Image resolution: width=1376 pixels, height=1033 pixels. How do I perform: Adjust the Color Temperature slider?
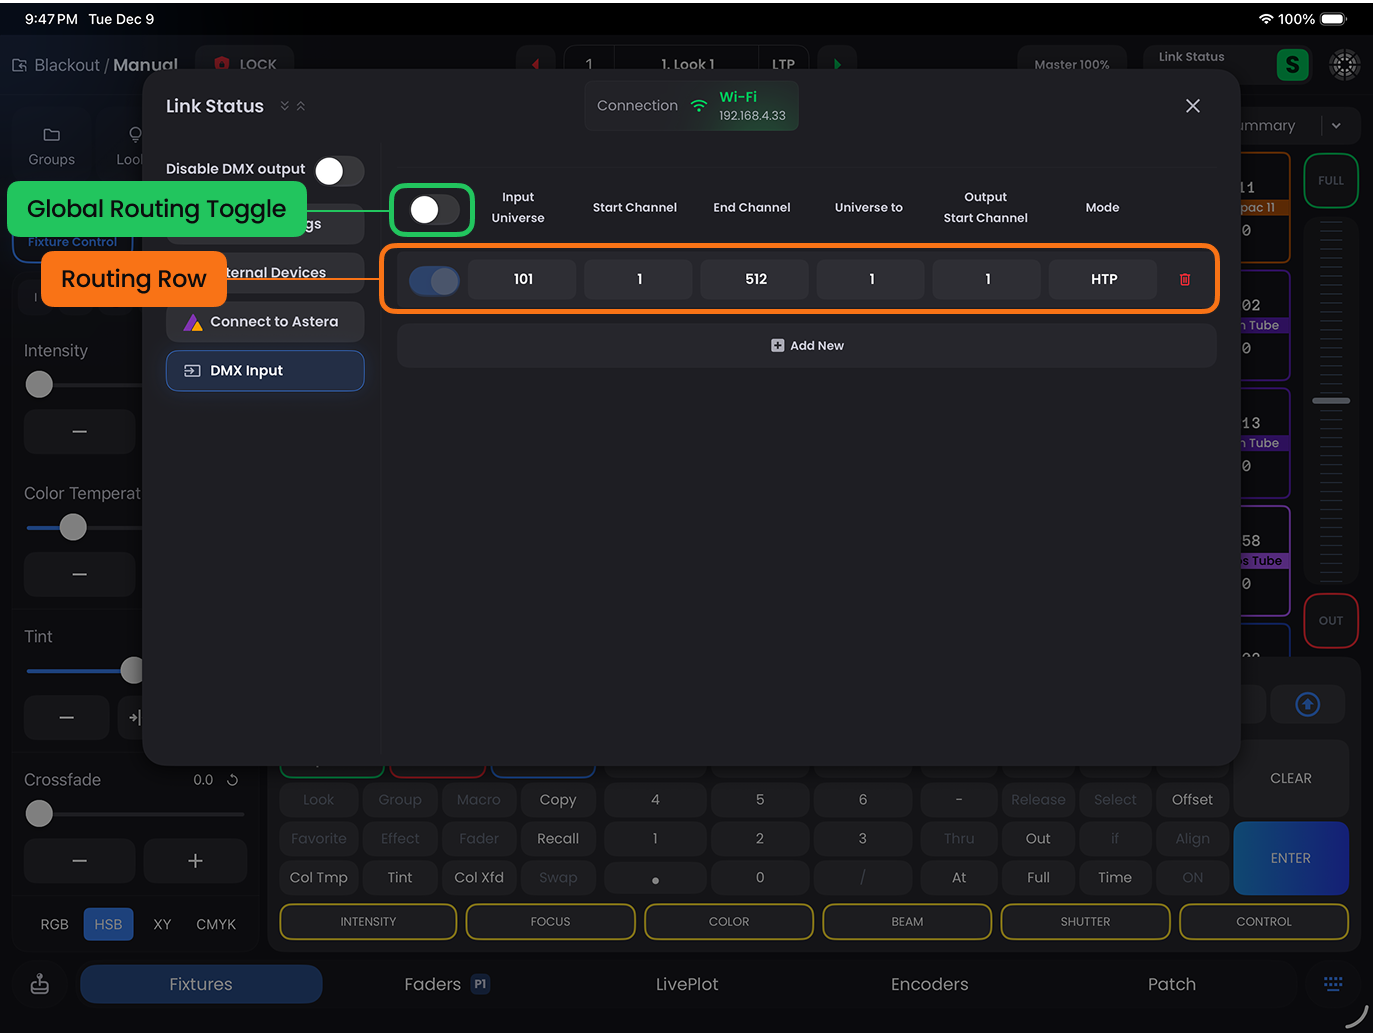coord(72,527)
